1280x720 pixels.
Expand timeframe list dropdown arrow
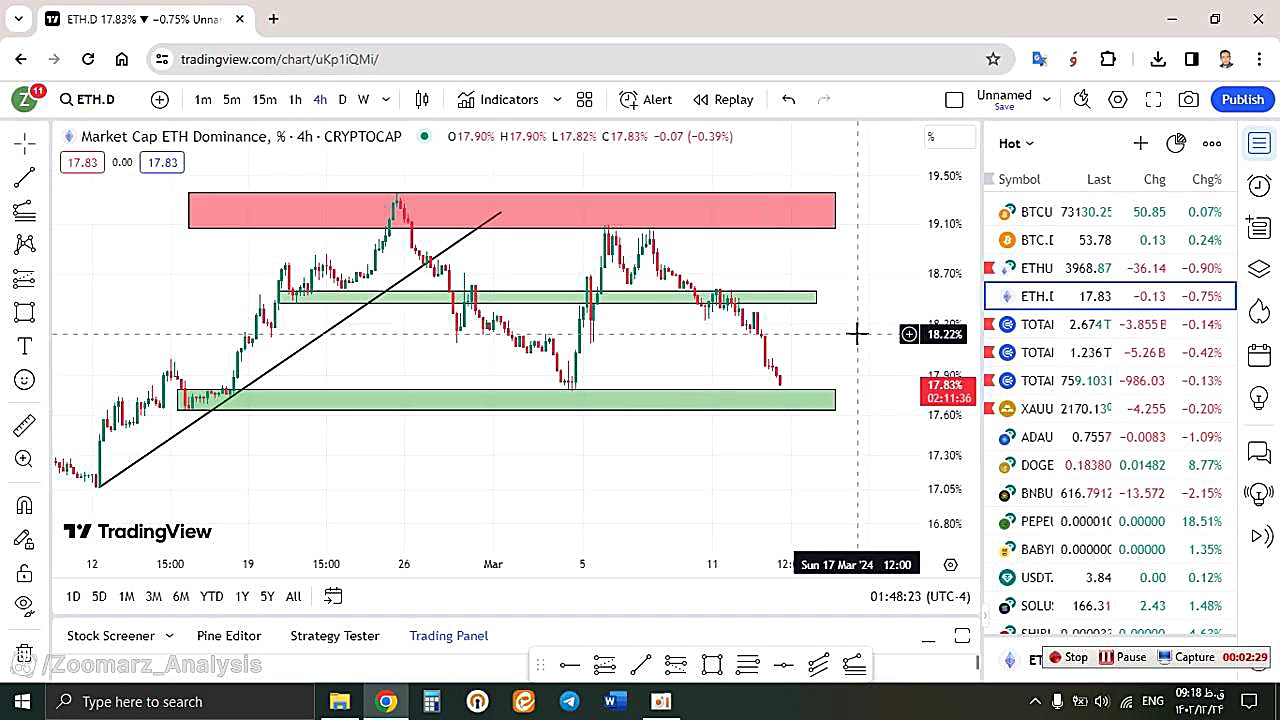[386, 99]
